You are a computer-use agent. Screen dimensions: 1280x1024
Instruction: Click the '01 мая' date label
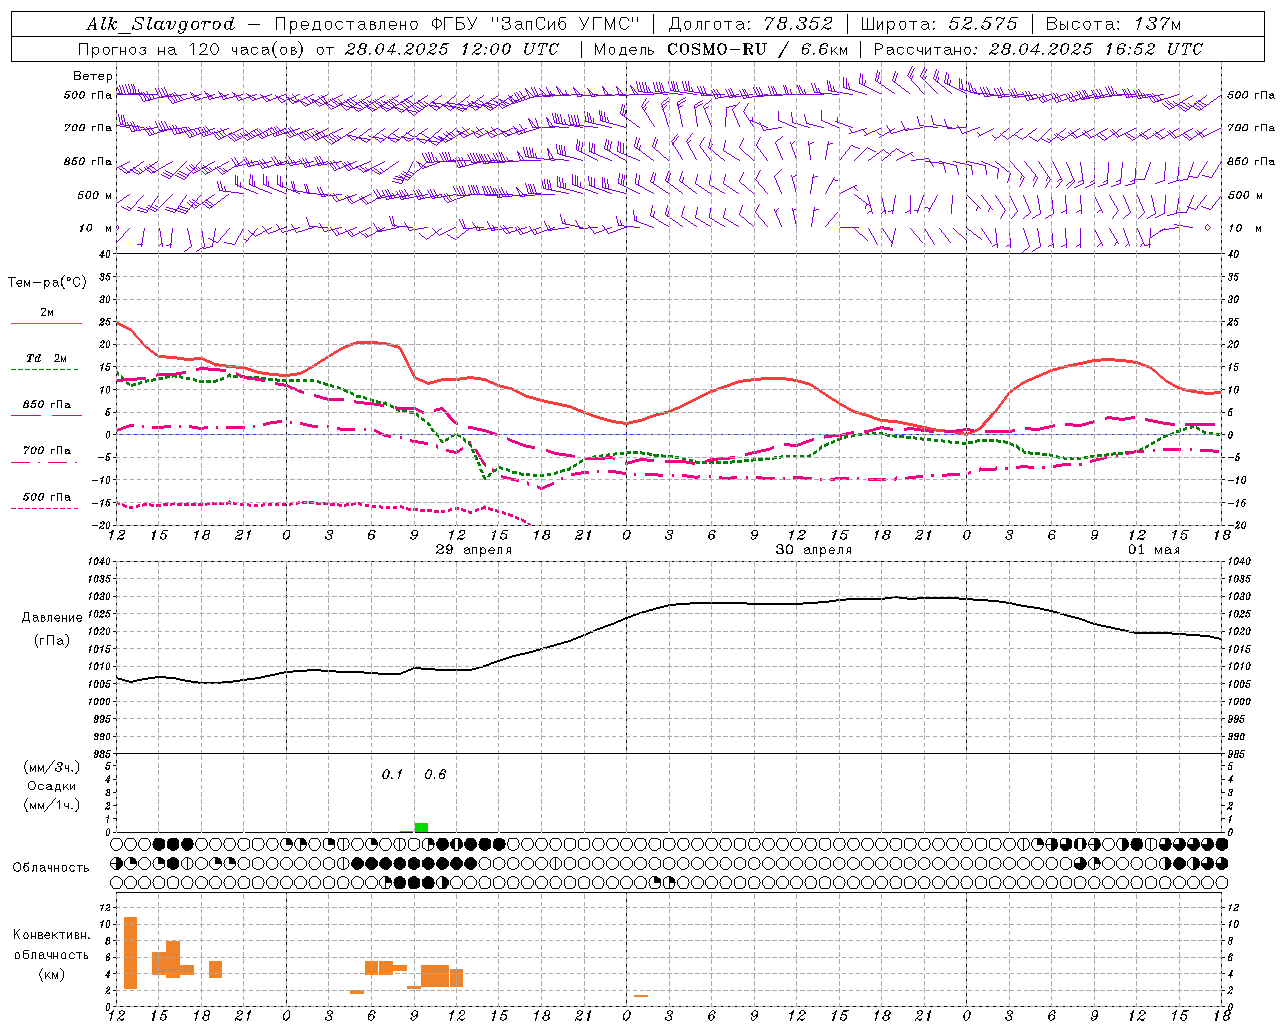pos(1154,550)
